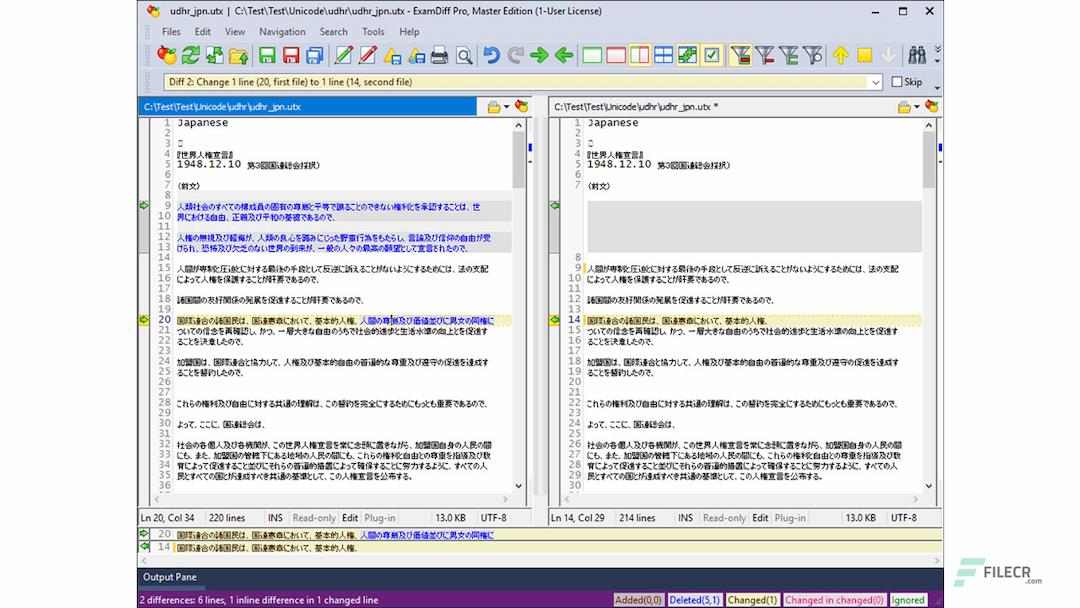Enable the Skip checkbox
Screen dimensions: 1080x608
[x=897, y=82]
